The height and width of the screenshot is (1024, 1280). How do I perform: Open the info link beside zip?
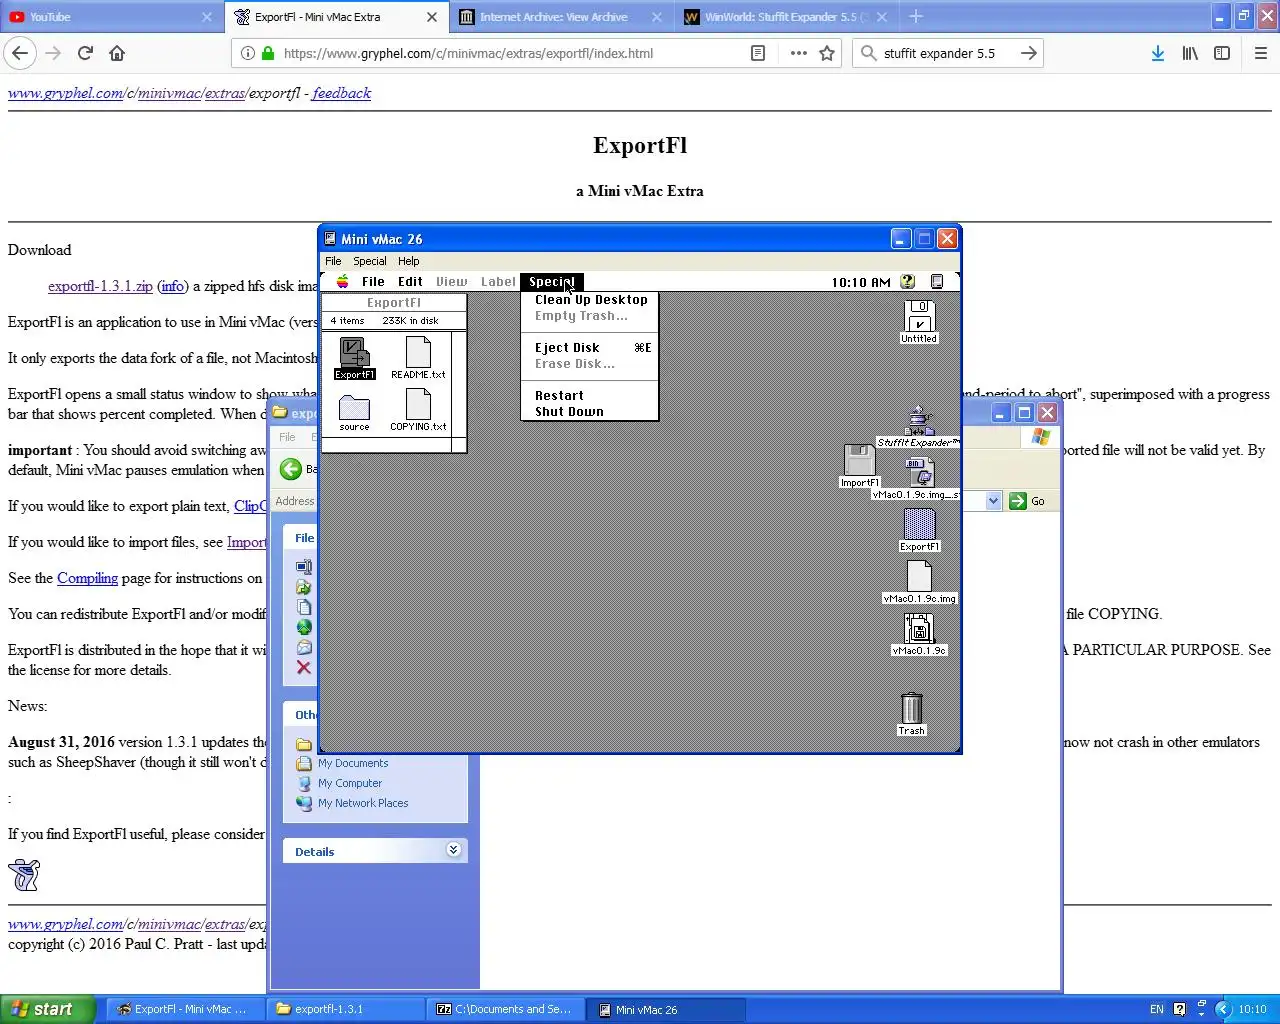click(x=173, y=286)
